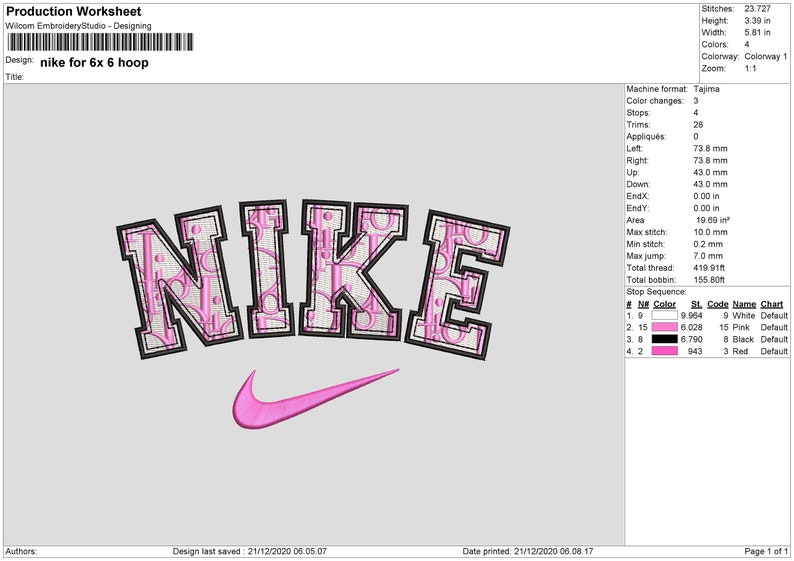The width and height of the screenshot is (794, 561).
Task: Click the Max stitch value 10.0 mm
Action: coord(710,232)
